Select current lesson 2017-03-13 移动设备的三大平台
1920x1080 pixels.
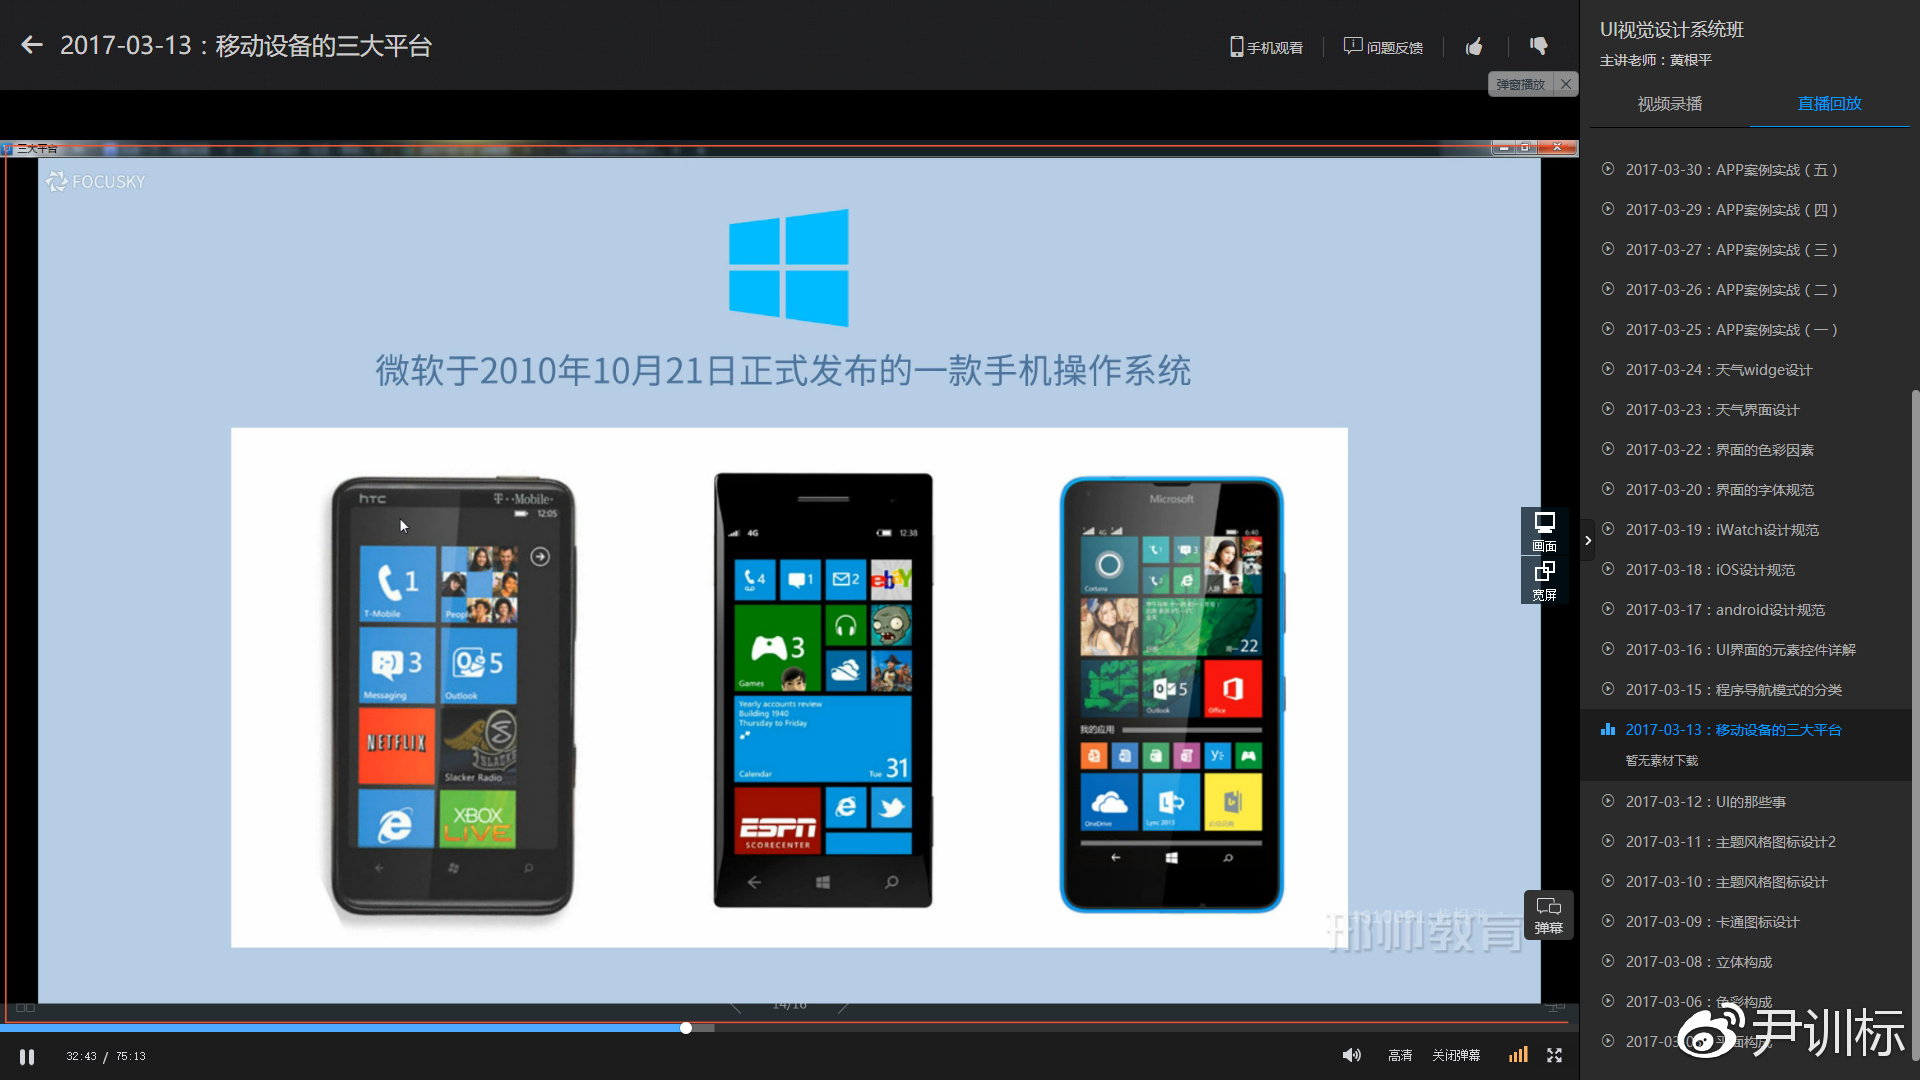pyautogui.click(x=1733, y=730)
